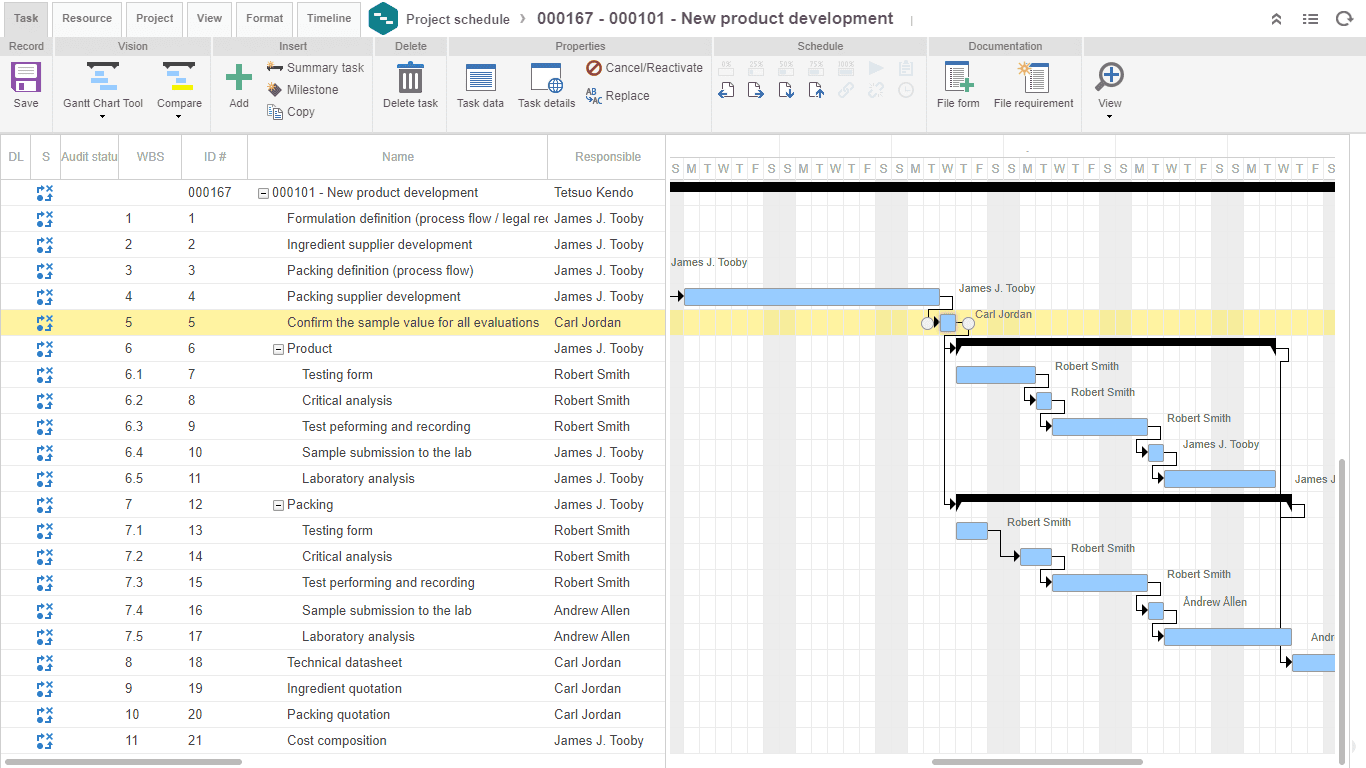The height and width of the screenshot is (768, 1366).
Task: Click the Save floppy disk icon
Action: coord(26,78)
